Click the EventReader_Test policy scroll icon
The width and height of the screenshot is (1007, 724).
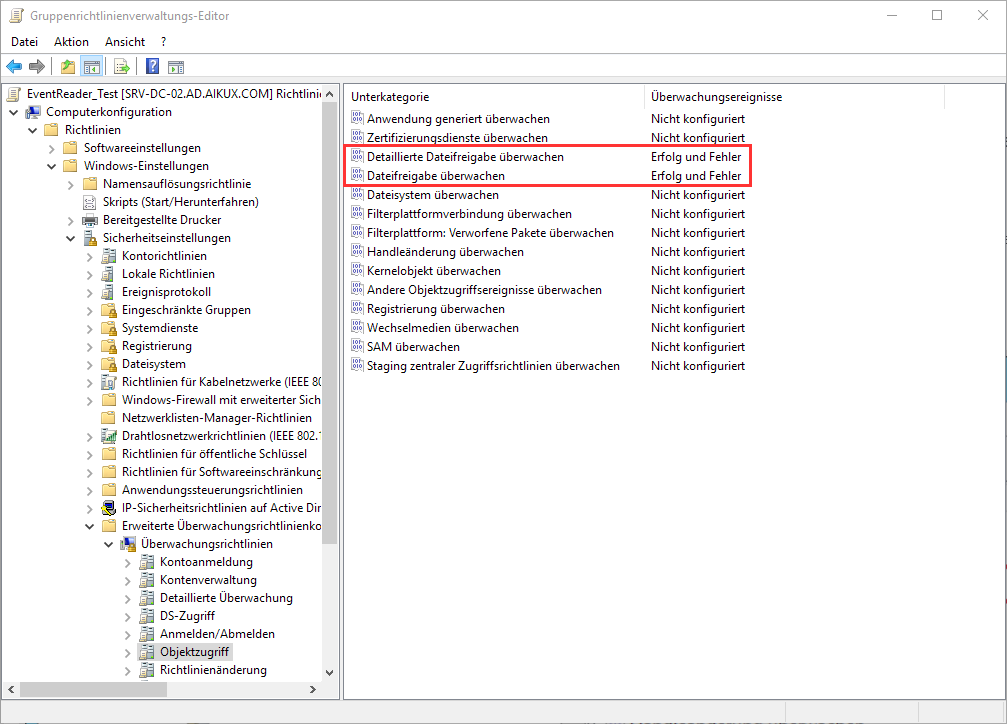point(13,94)
